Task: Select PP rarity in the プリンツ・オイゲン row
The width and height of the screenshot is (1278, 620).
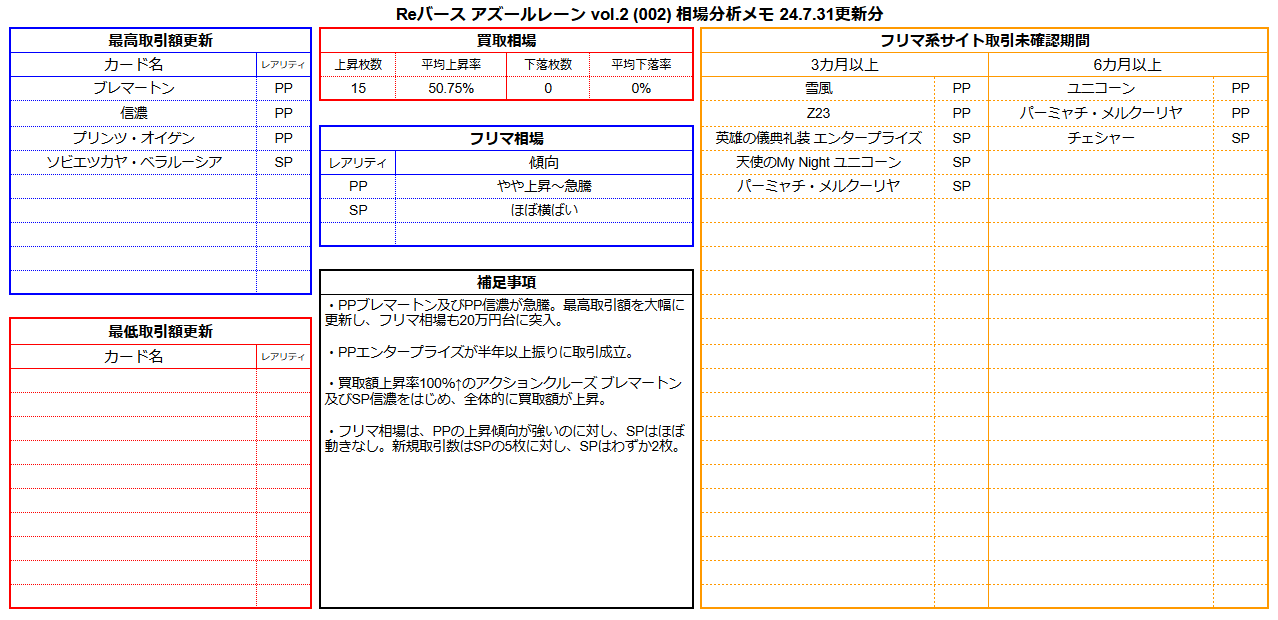Action: (x=284, y=137)
